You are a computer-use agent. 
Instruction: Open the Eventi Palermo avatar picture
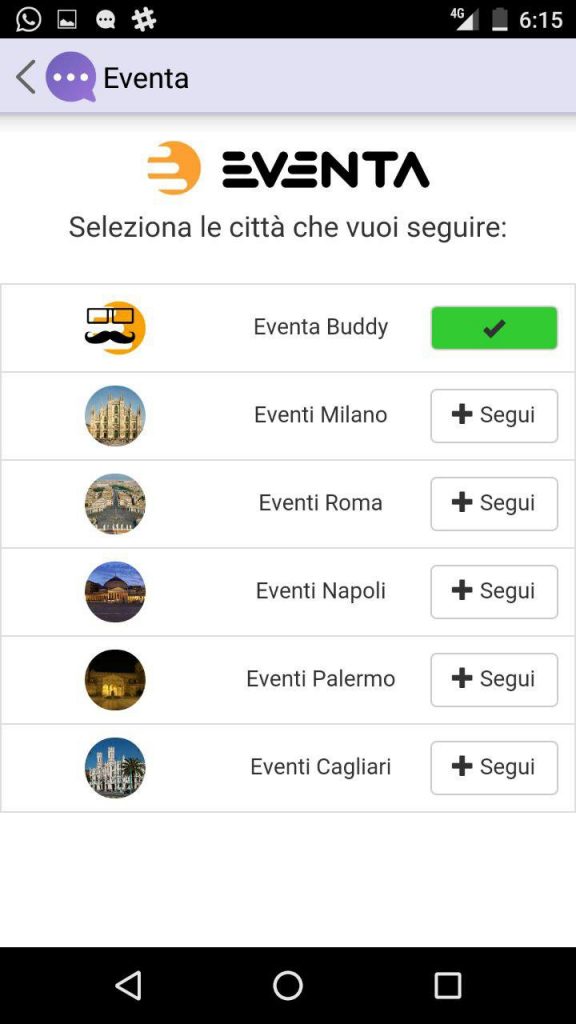[114, 679]
